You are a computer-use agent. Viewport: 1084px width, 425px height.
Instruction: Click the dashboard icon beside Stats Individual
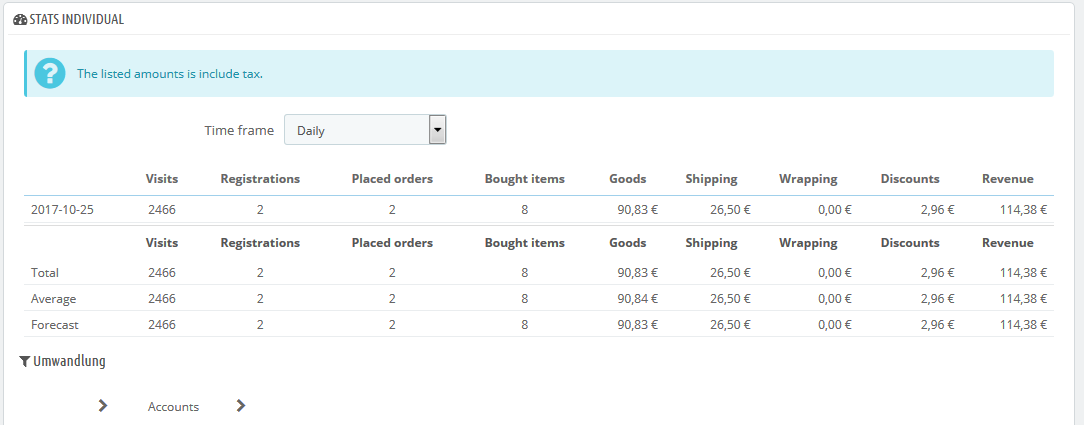19,19
